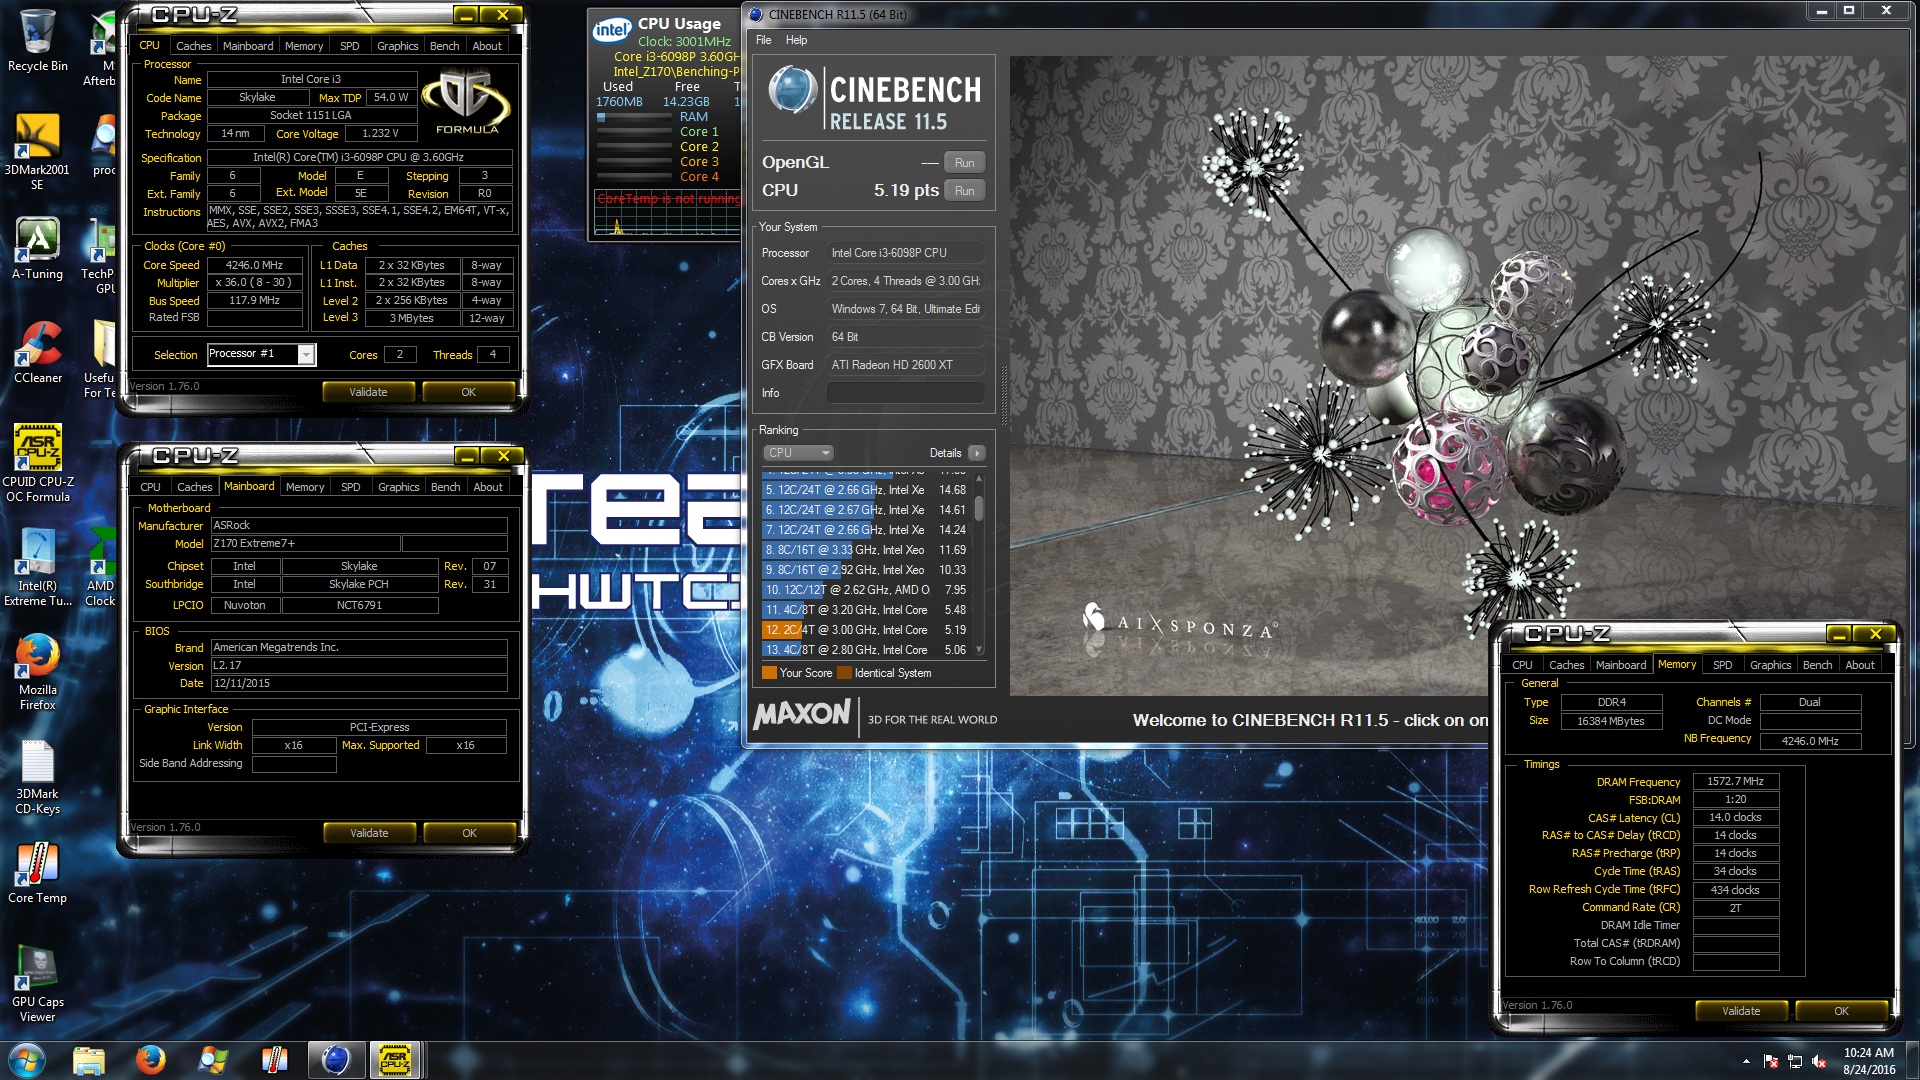Open Mainboard tab in the Memory CPU-Z window
Viewport: 1920px width, 1080px height.
[1621, 665]
